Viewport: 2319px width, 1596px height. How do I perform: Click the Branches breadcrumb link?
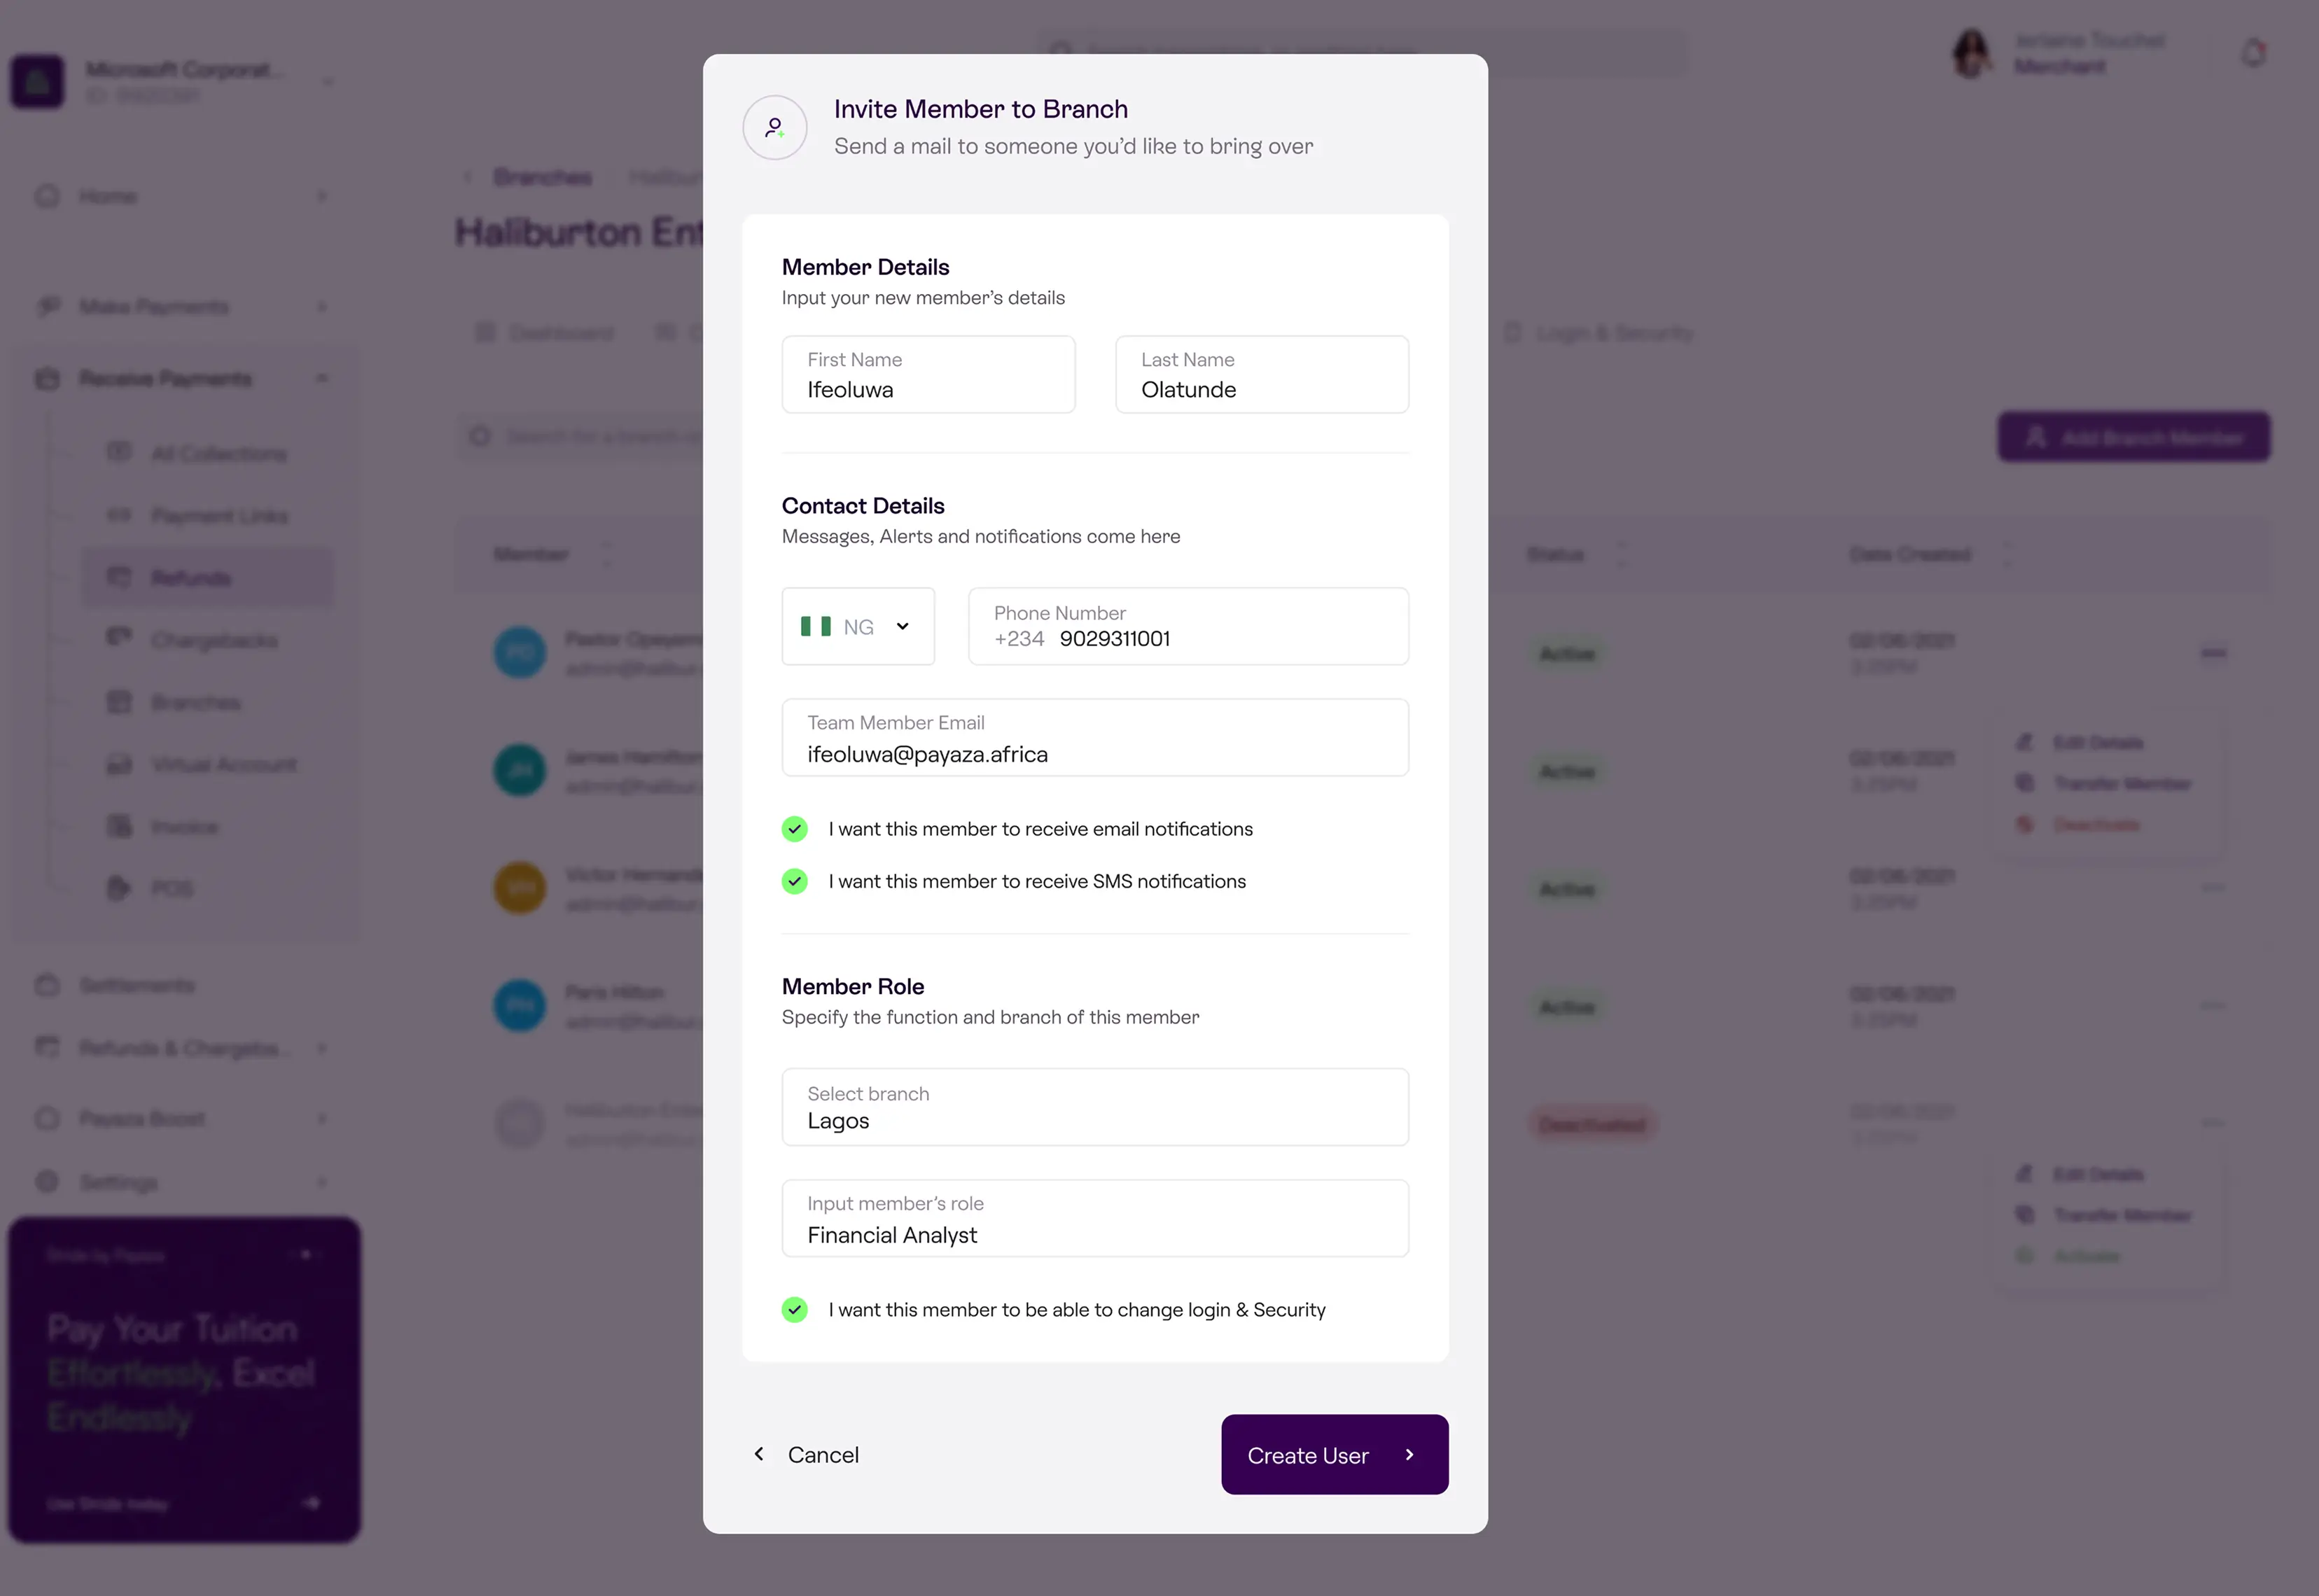pos(543,177)
